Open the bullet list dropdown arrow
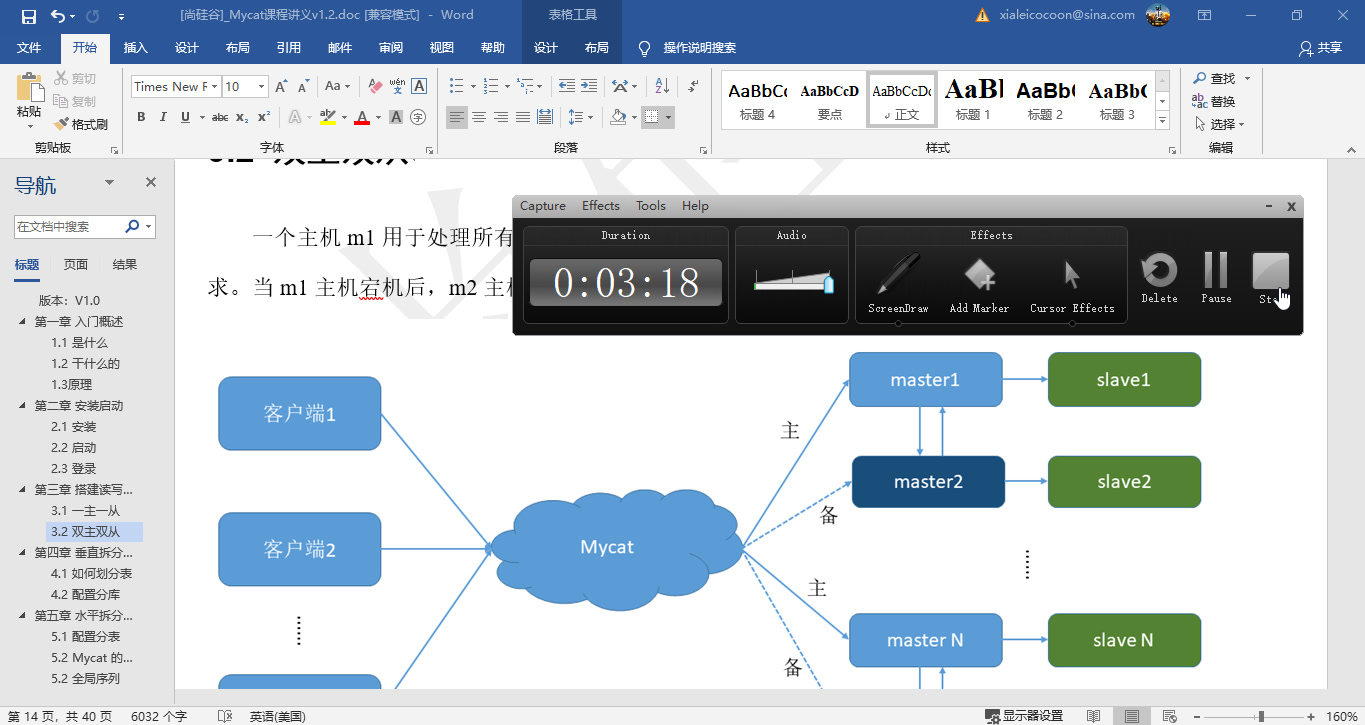This screenshot has width=1365, height=725. [x=472, y=86]
